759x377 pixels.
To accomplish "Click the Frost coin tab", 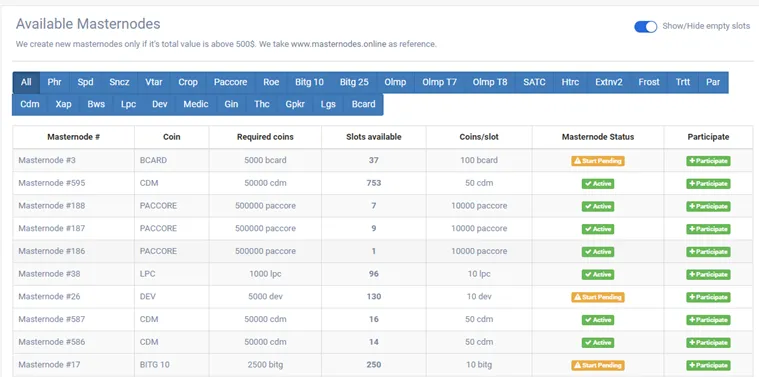I will click(x=649, y=82).
